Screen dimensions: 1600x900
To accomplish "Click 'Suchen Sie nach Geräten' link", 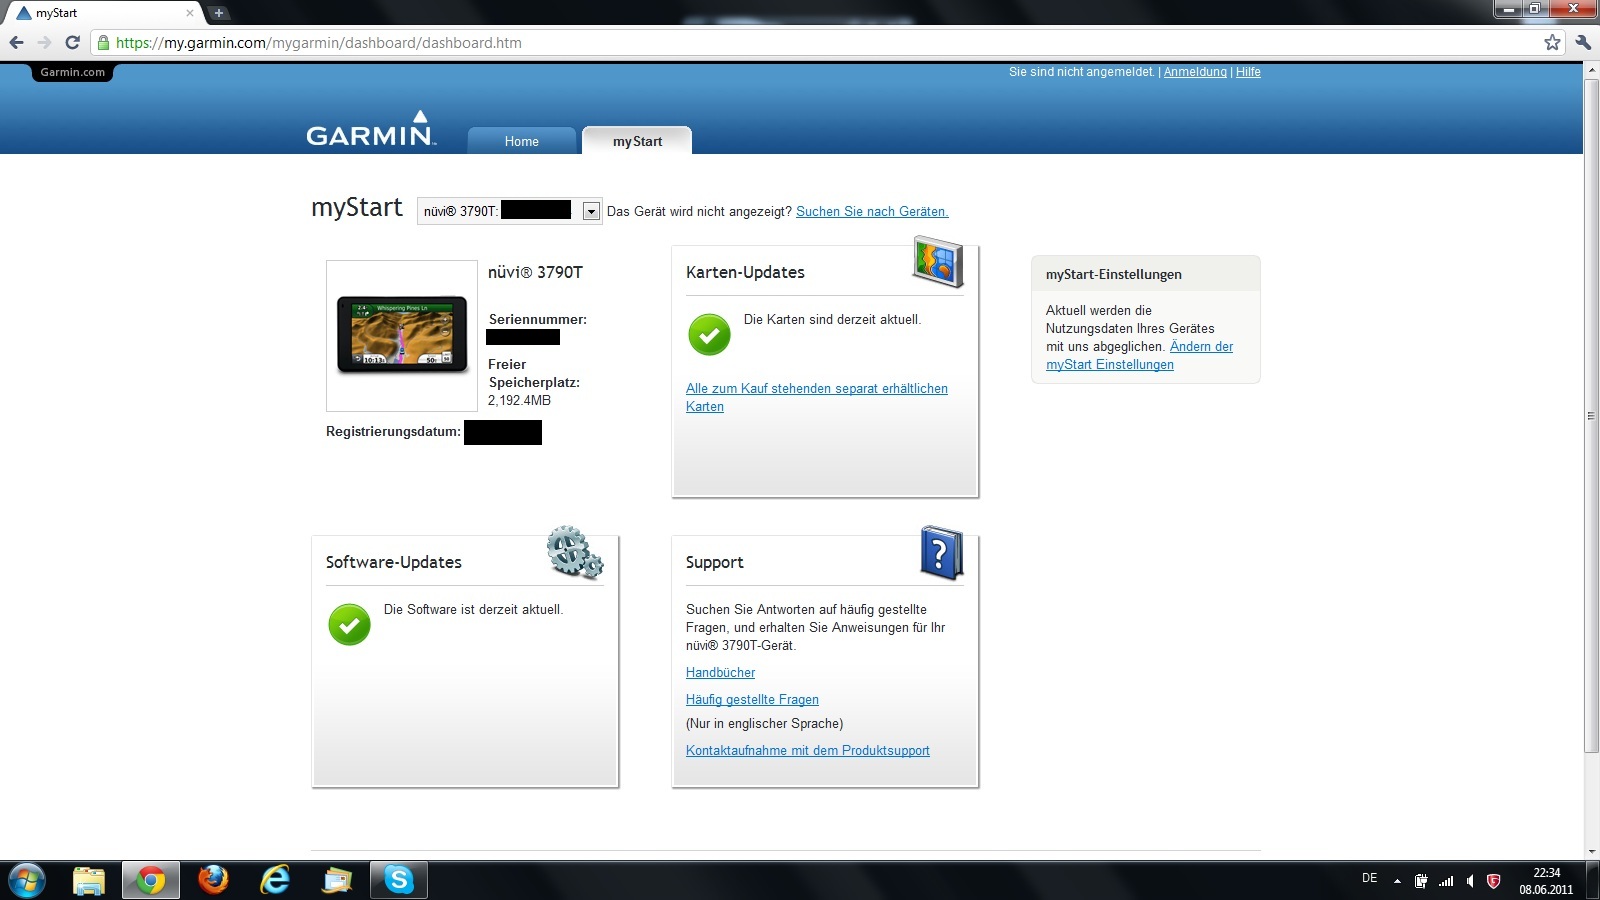I will [872, 212].
